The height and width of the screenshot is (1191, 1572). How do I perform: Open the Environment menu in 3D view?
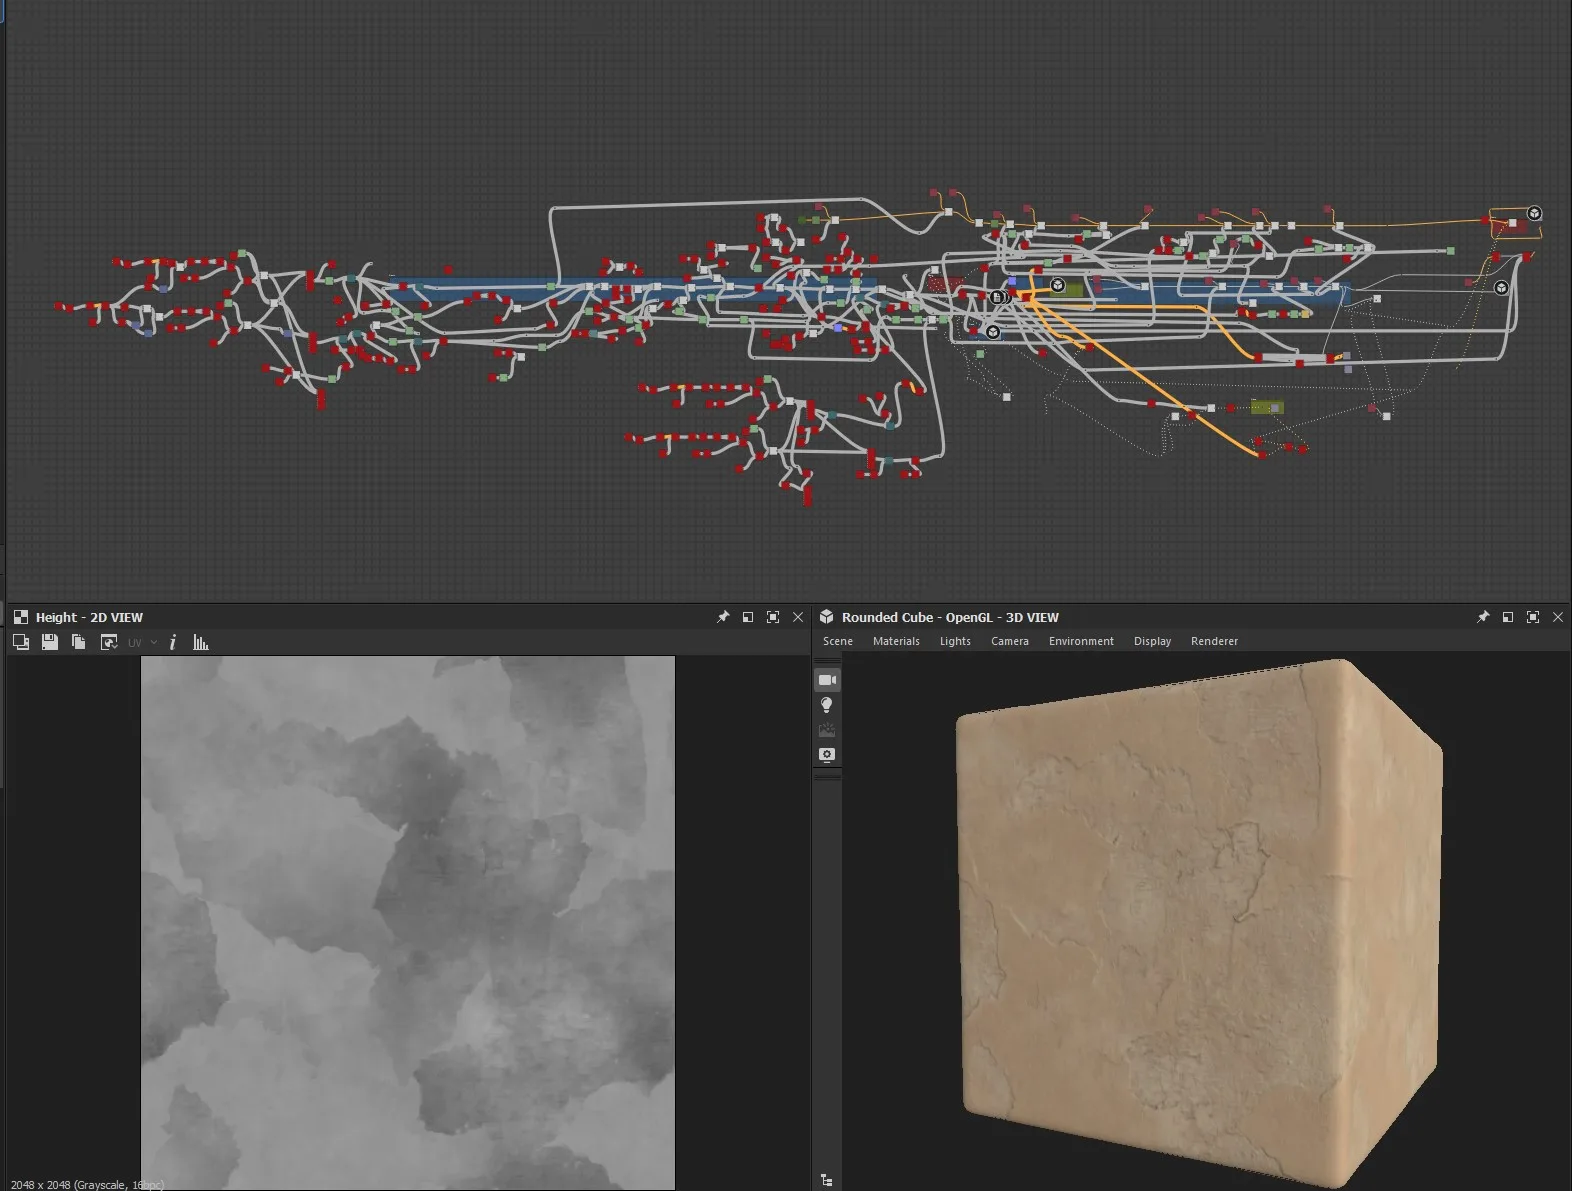(x=1081, y=641)
